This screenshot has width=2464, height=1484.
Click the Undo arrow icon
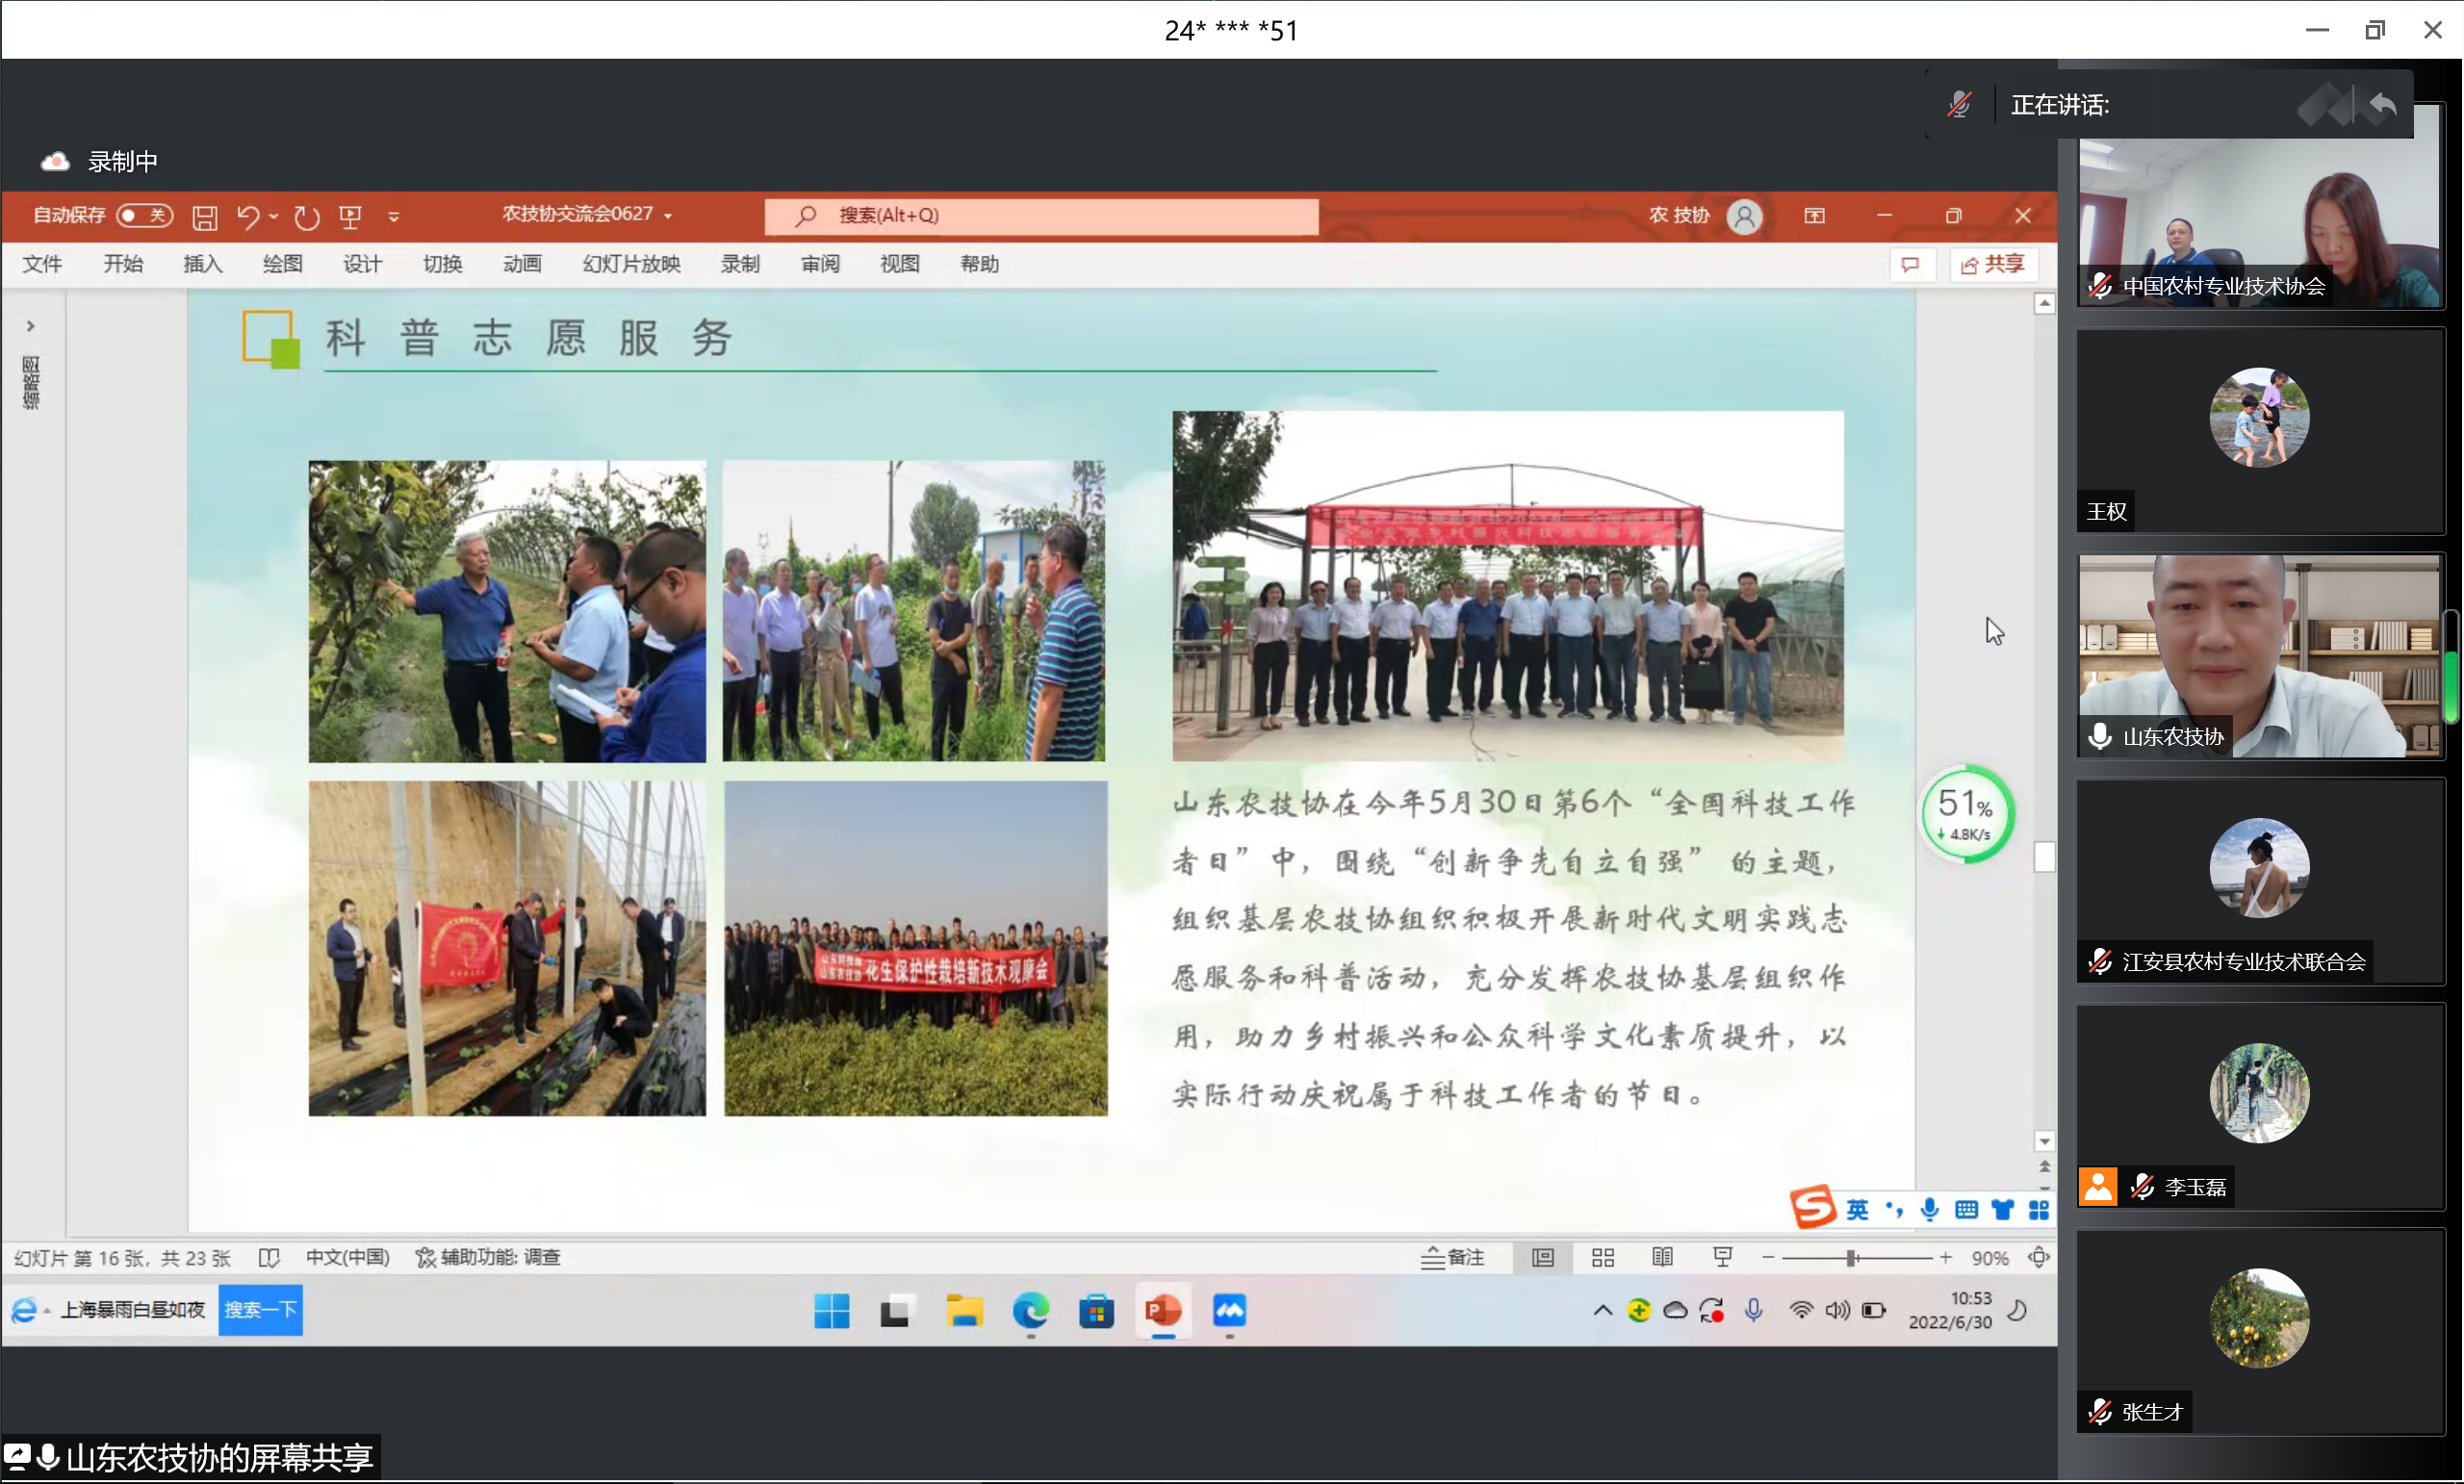coord(248,216)
